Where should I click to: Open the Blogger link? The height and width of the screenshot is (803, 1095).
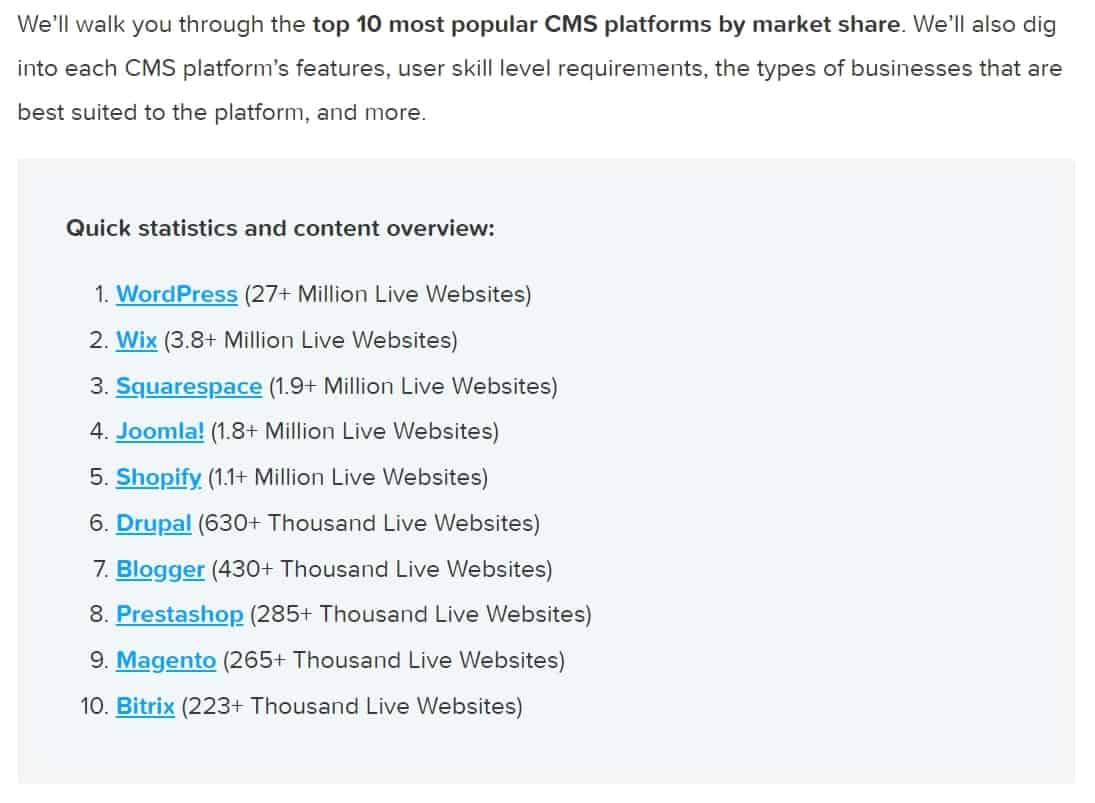point(160,569)
